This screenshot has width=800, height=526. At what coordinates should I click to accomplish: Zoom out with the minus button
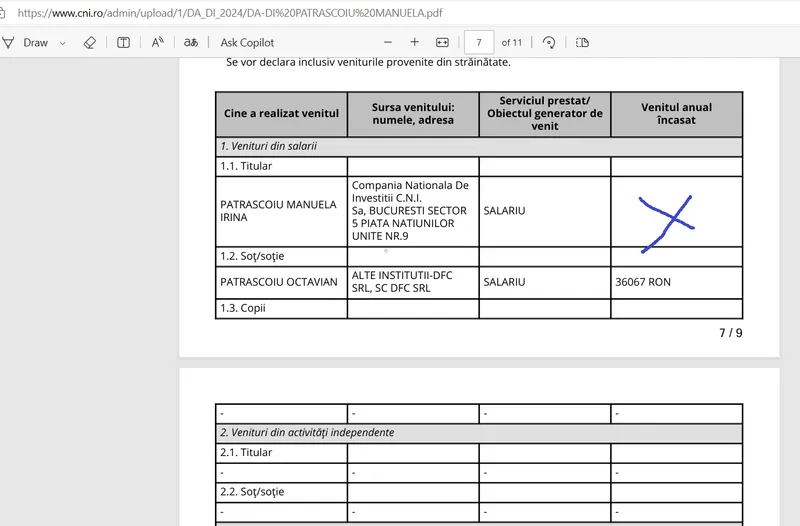pyautogui.click(x=388, y=43)
